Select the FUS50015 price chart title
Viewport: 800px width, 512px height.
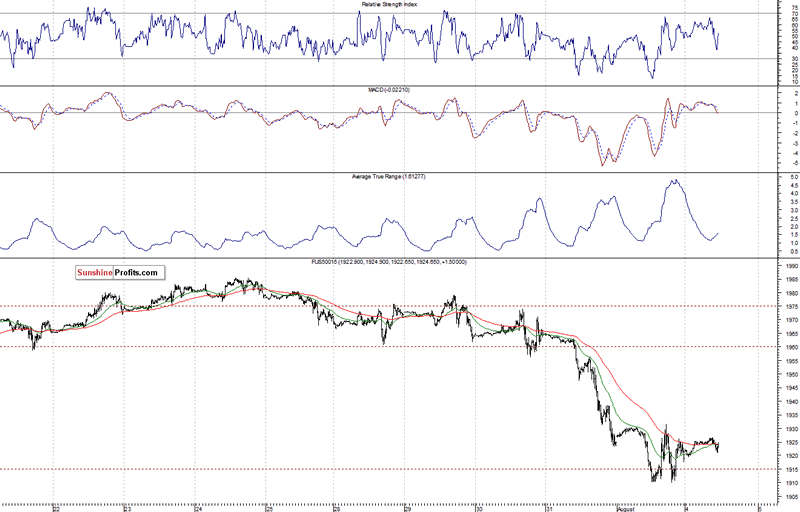[389, 262]
